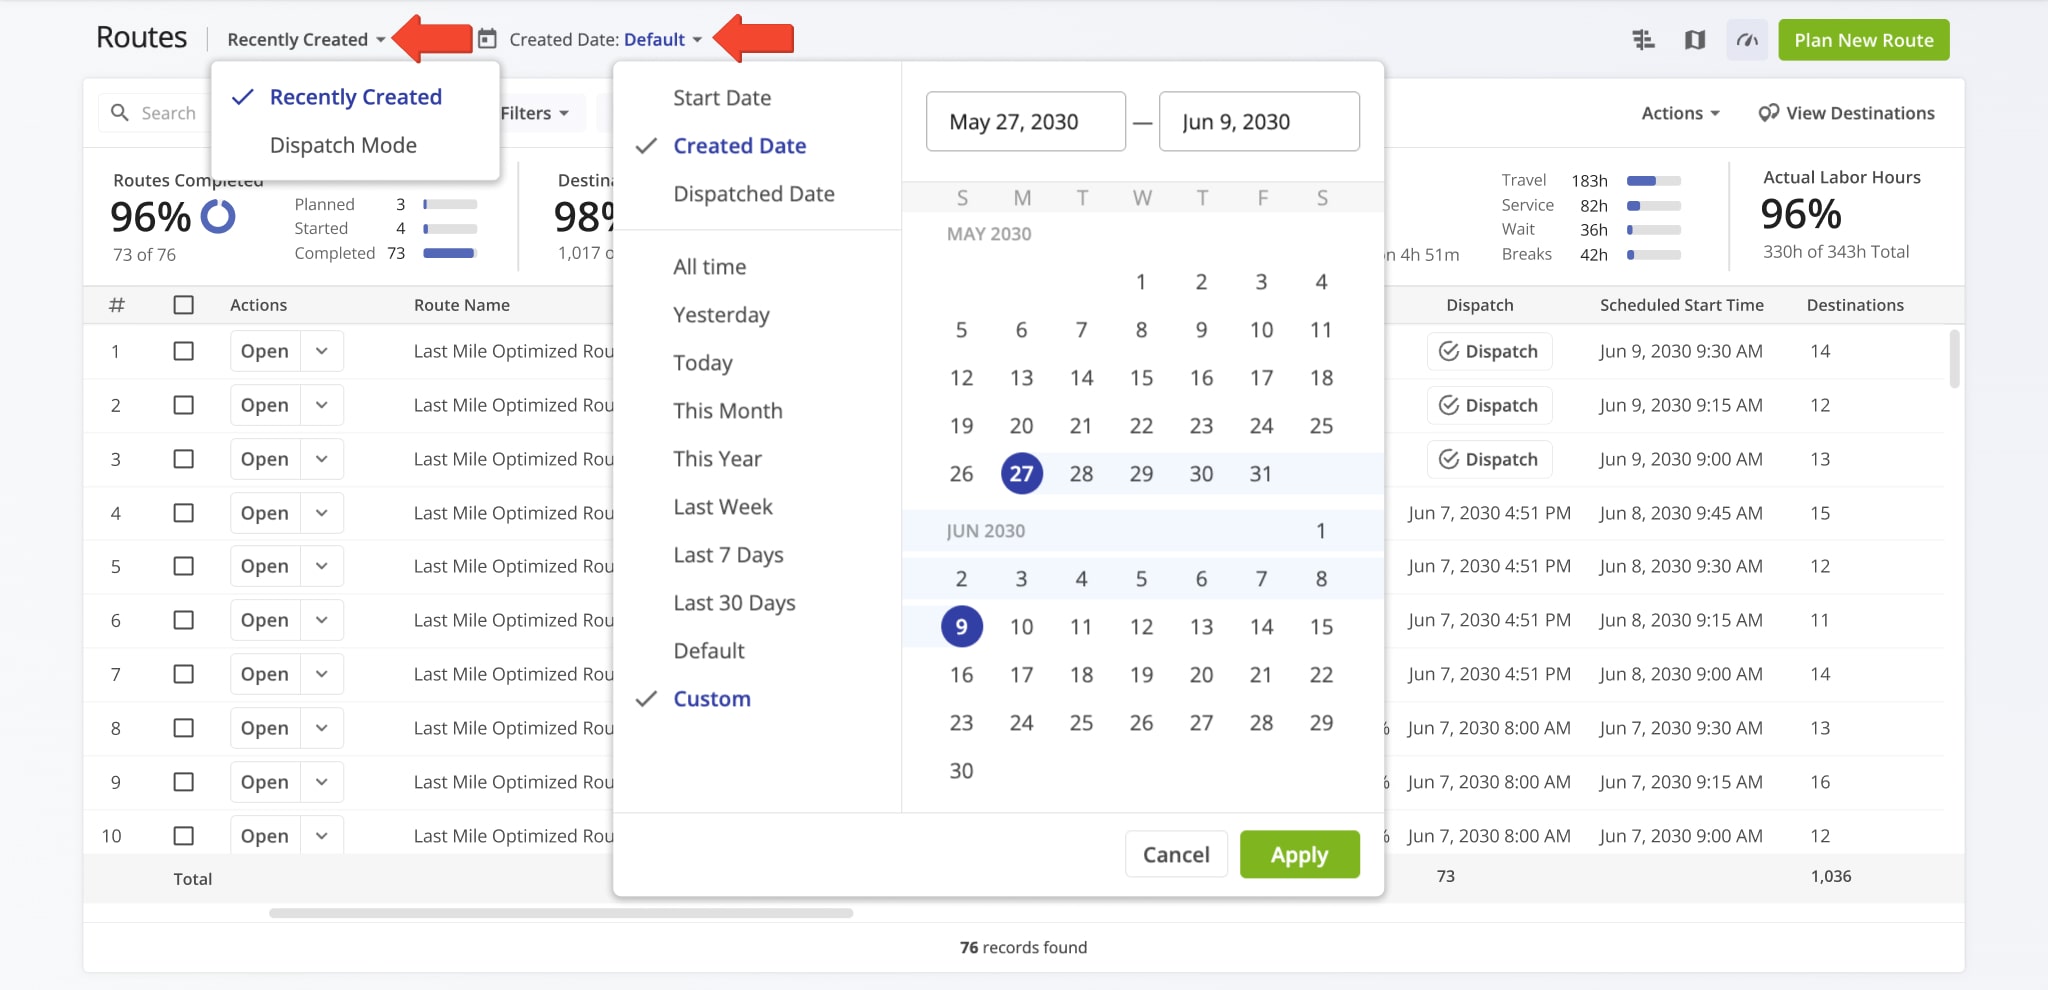The image size is (2048, 990).
Task: Choose Last 7 Days in the date filter menu
Action: 728,554
